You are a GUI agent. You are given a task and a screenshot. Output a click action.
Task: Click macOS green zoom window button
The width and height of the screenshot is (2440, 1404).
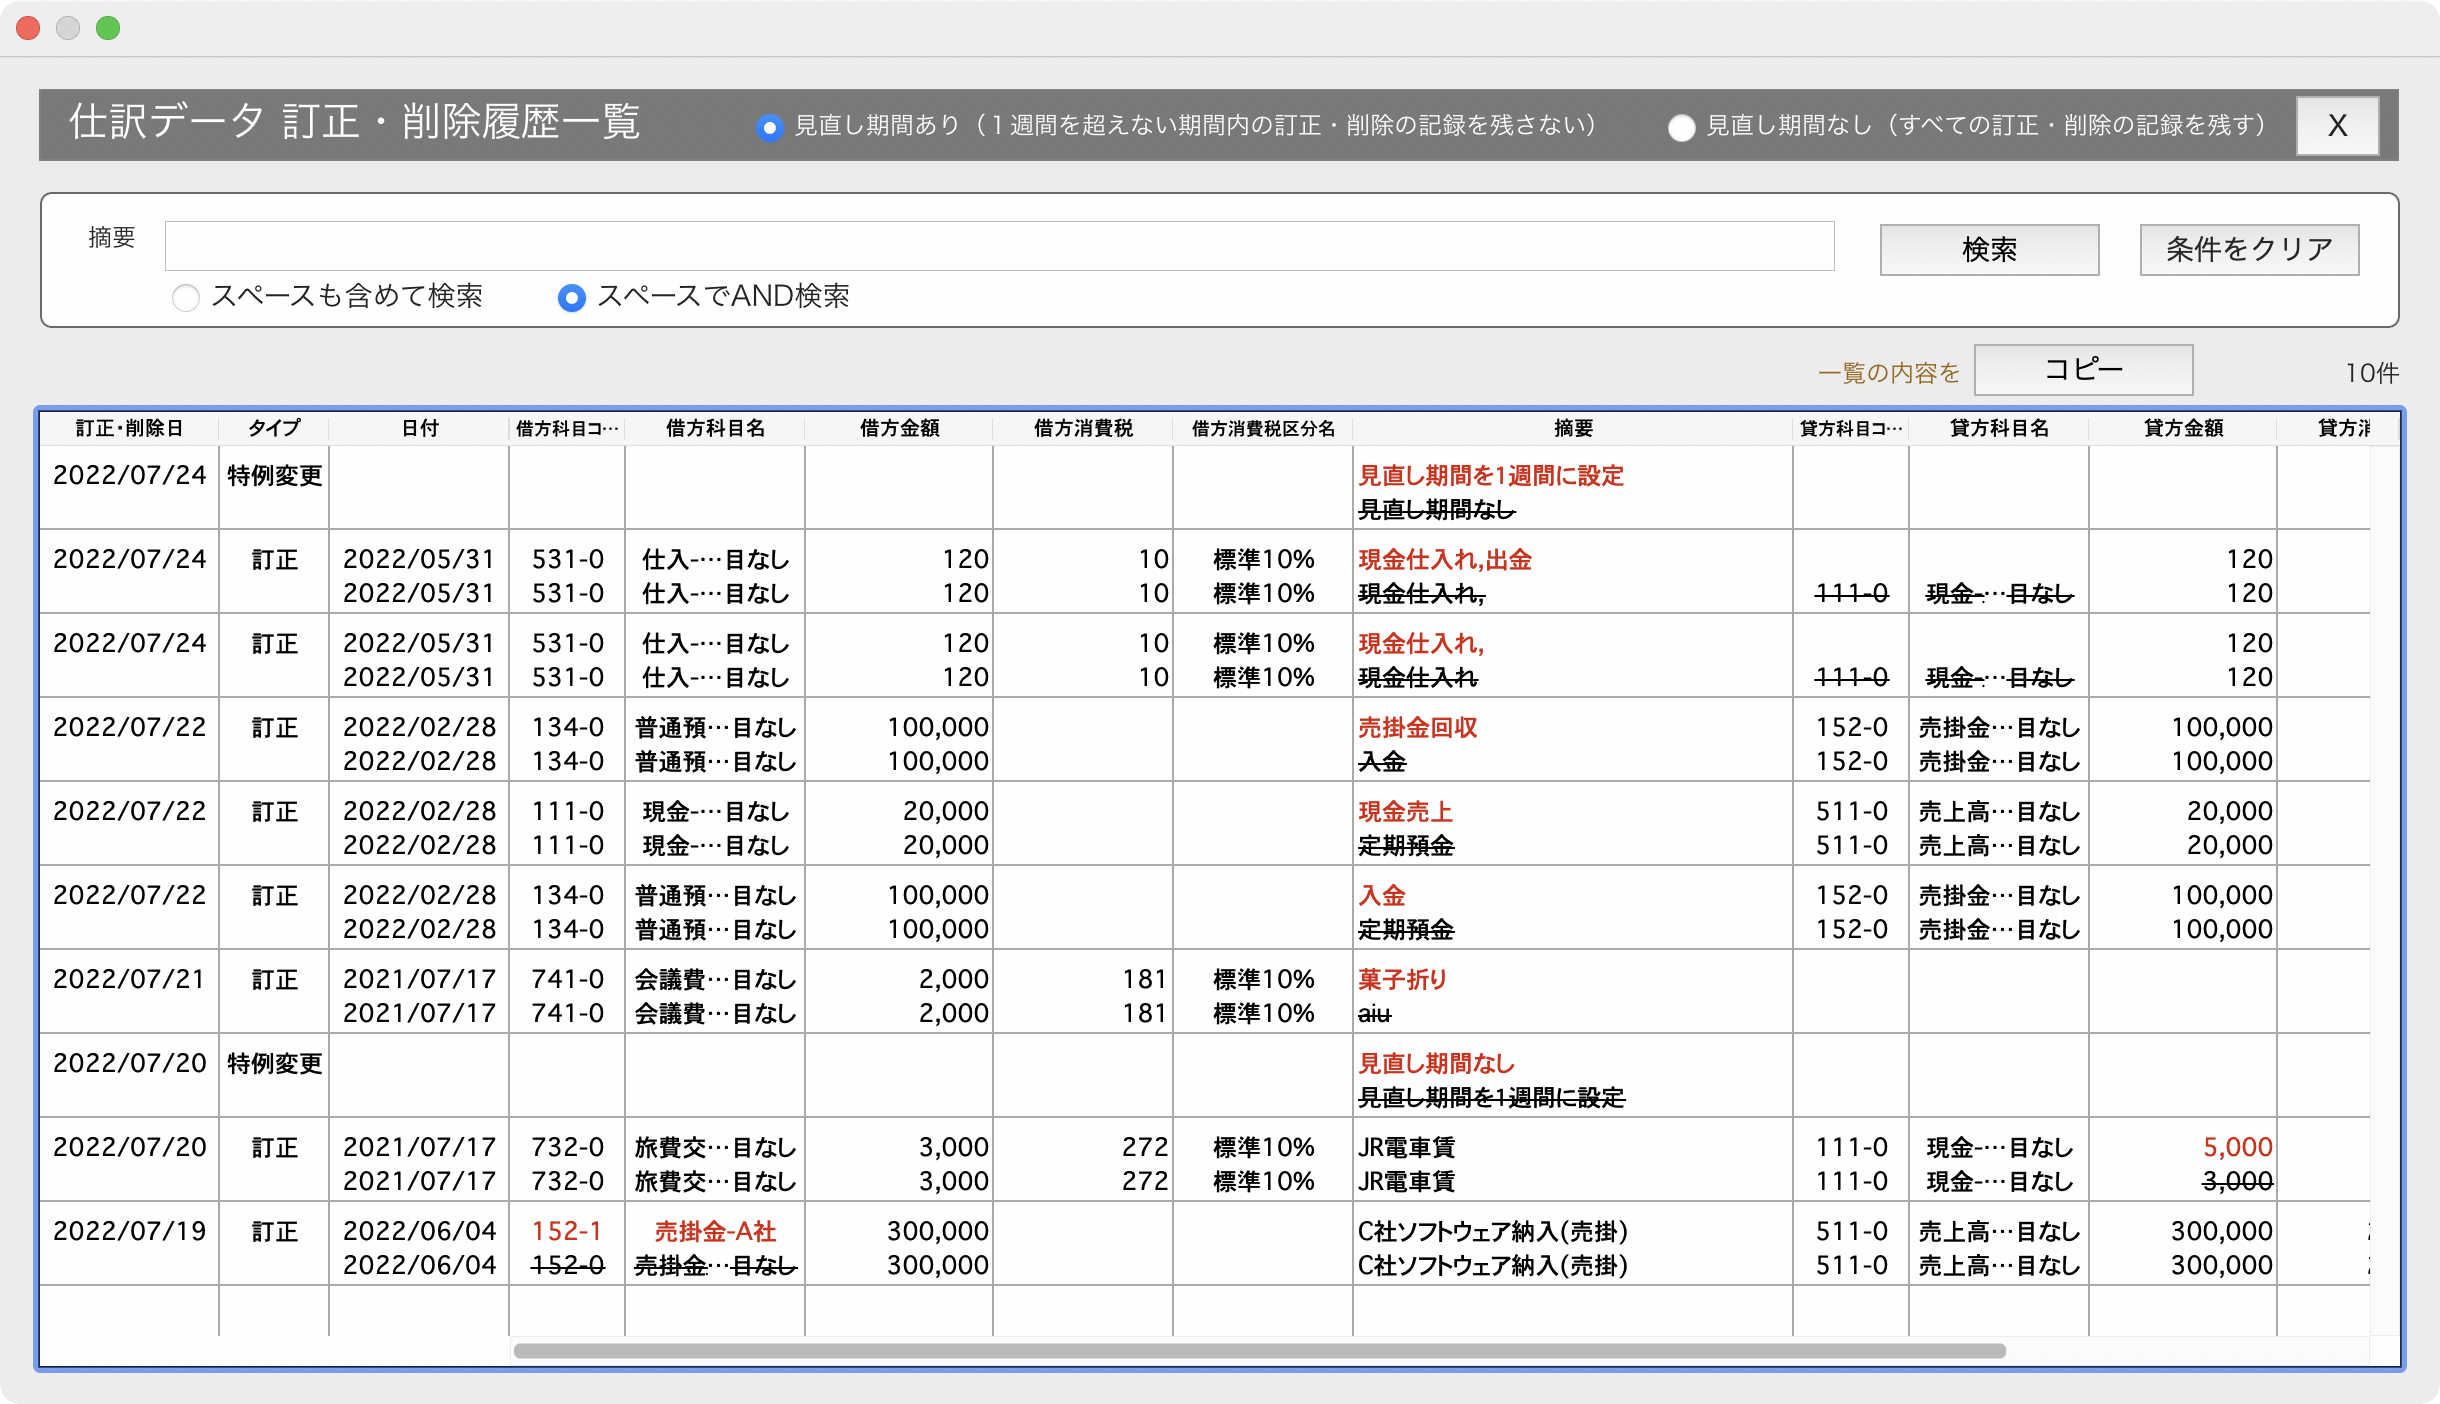[108, 28]
